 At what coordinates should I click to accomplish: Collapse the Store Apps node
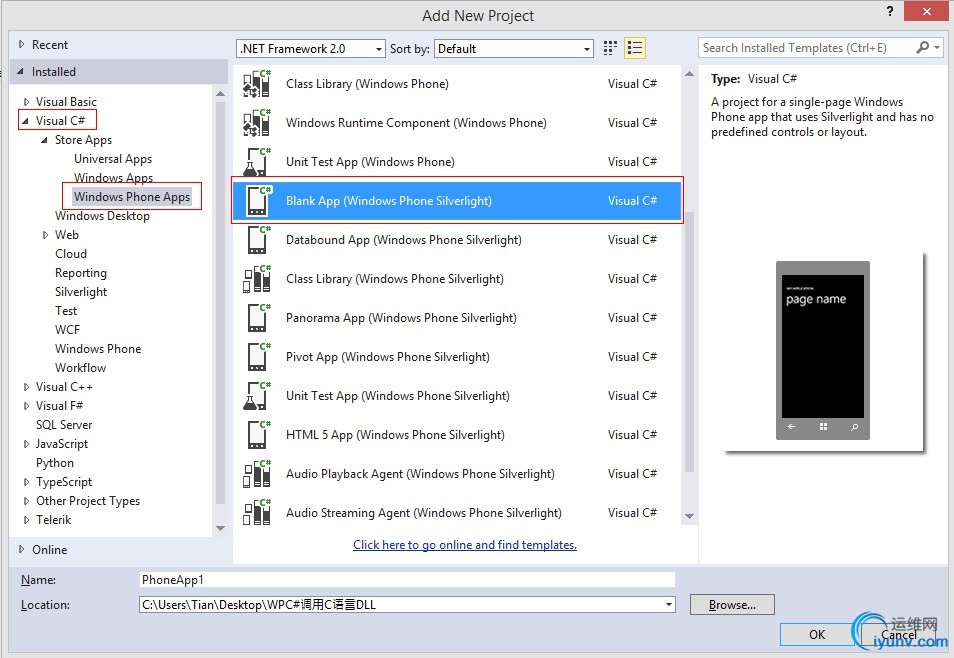[44, 140]
